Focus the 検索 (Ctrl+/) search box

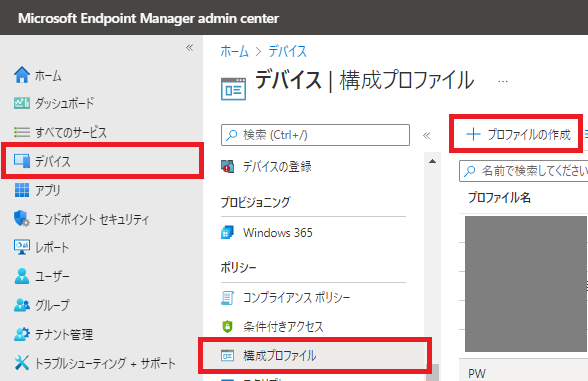[x=315, y=135]
